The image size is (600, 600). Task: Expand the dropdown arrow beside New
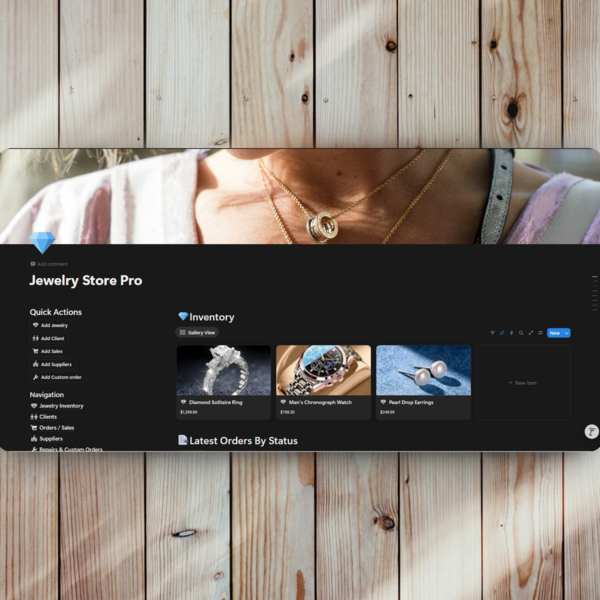tap(567, 333)
